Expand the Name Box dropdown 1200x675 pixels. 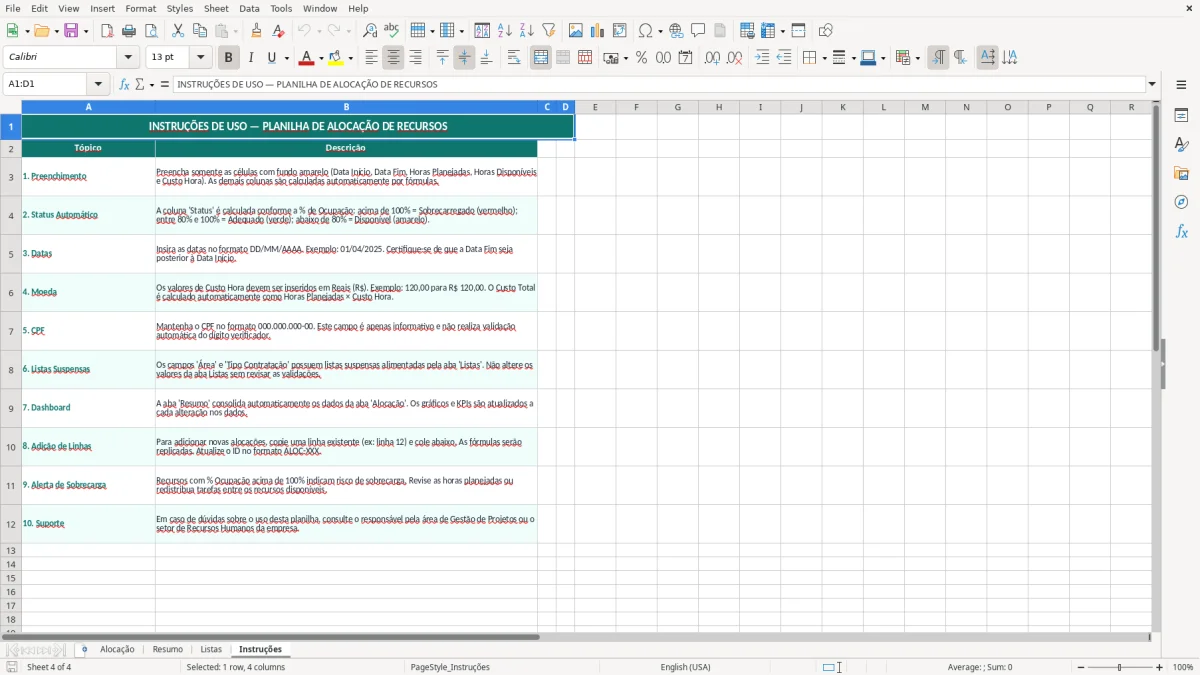pos(98,84)
